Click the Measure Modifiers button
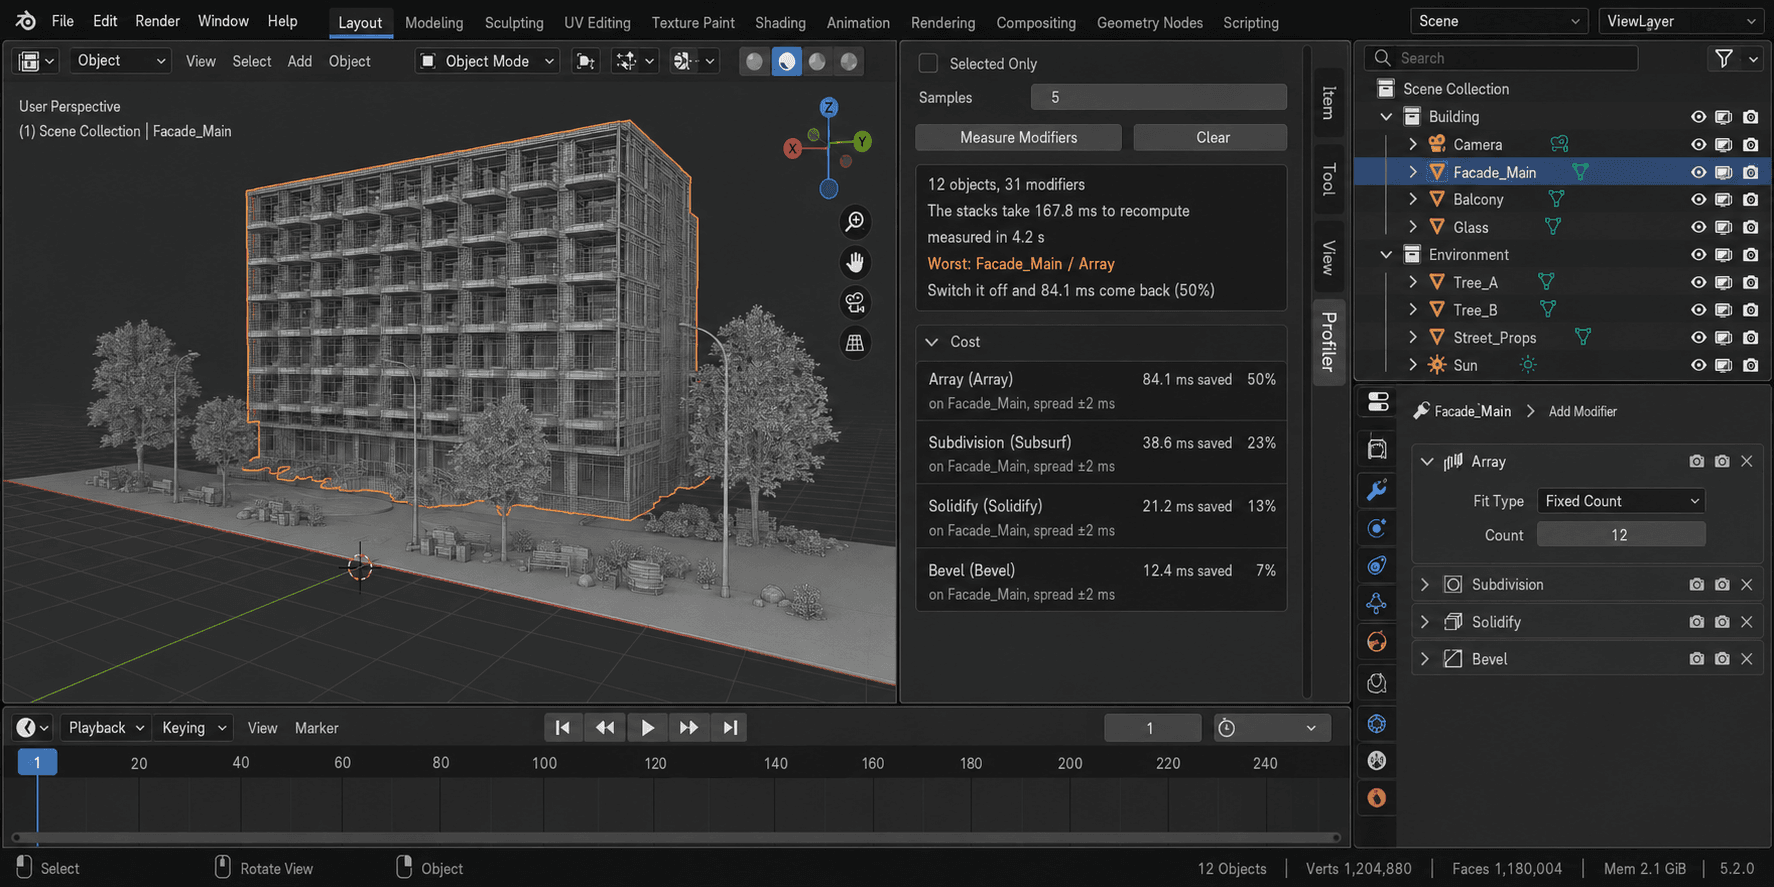 [1018, 138]
